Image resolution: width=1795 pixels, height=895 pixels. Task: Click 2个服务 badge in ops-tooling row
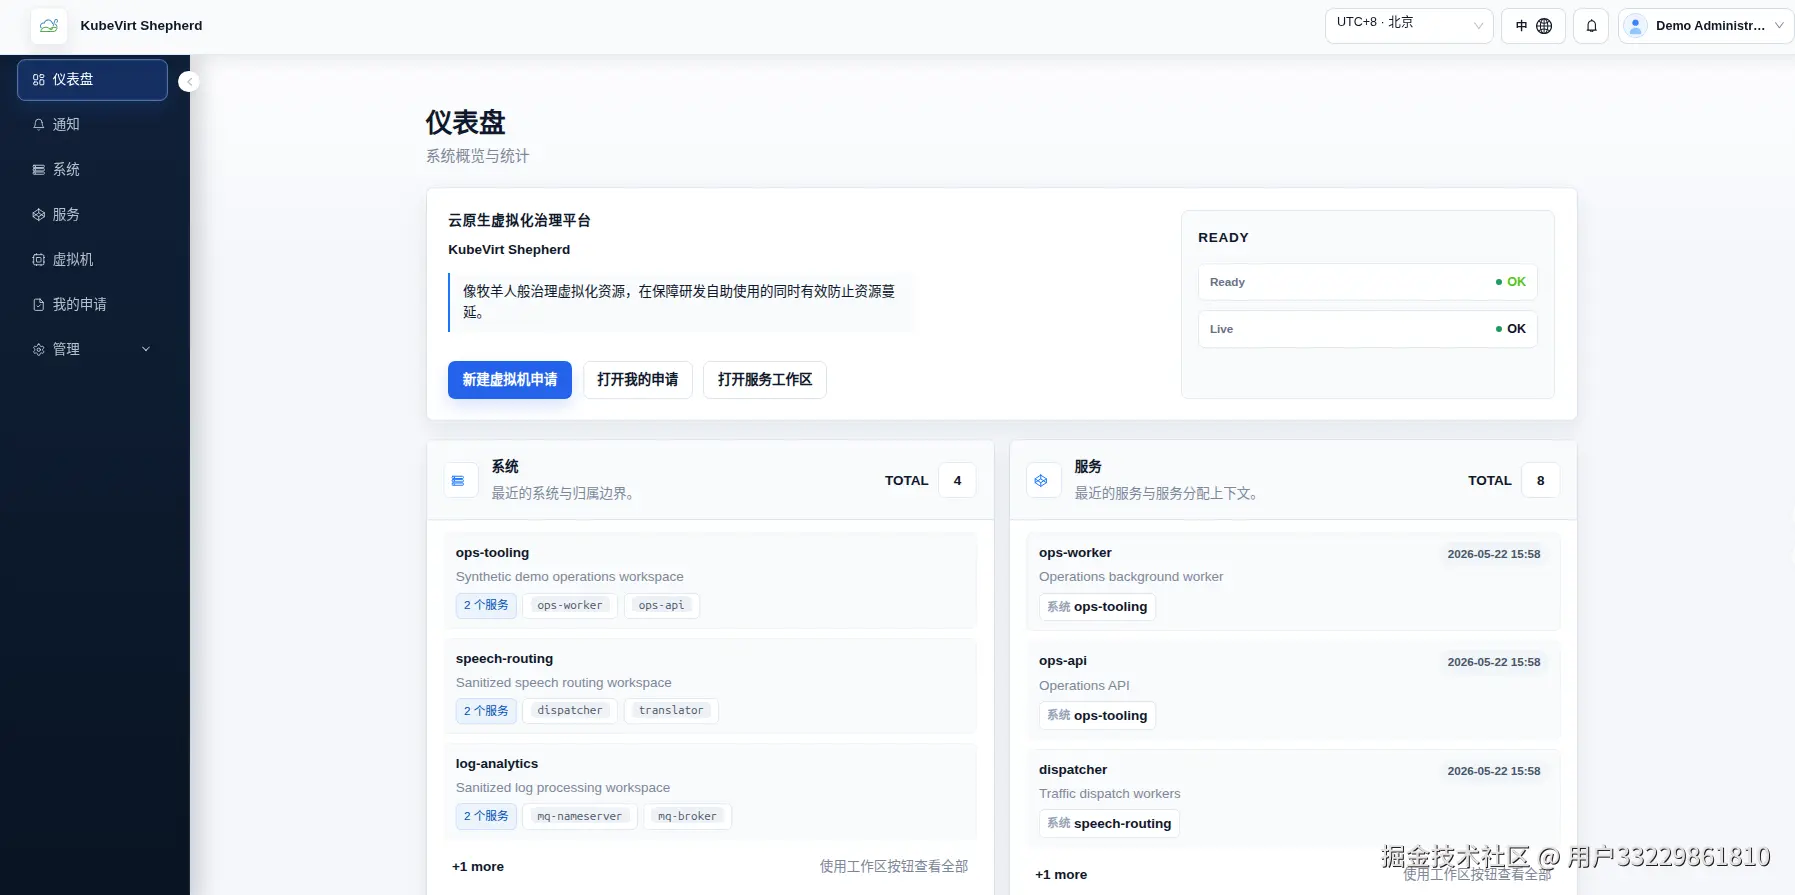coord(486,606)
